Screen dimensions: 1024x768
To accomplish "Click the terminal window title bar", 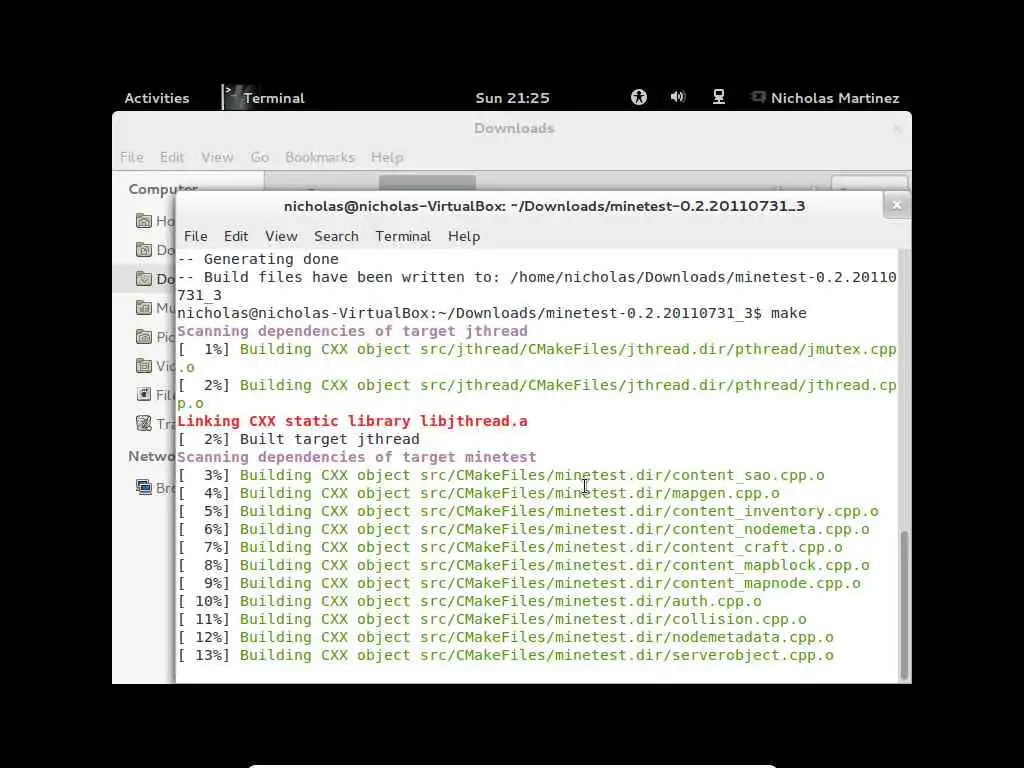I will 544,206.
